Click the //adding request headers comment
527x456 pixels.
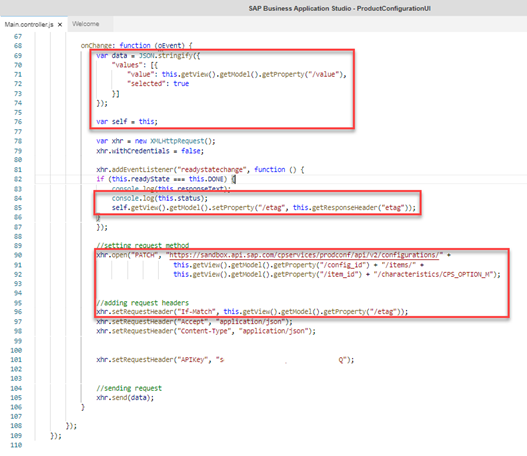143,303
